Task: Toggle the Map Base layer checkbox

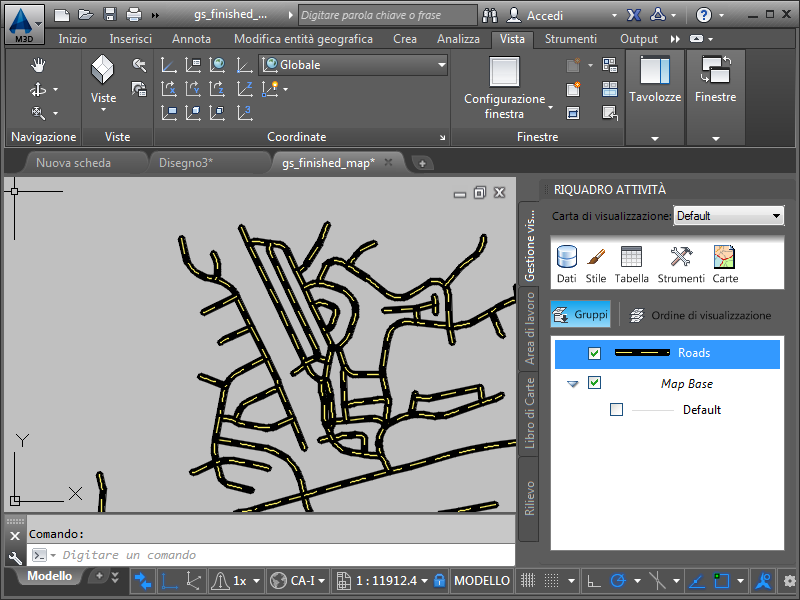Action: coord(595,383)
